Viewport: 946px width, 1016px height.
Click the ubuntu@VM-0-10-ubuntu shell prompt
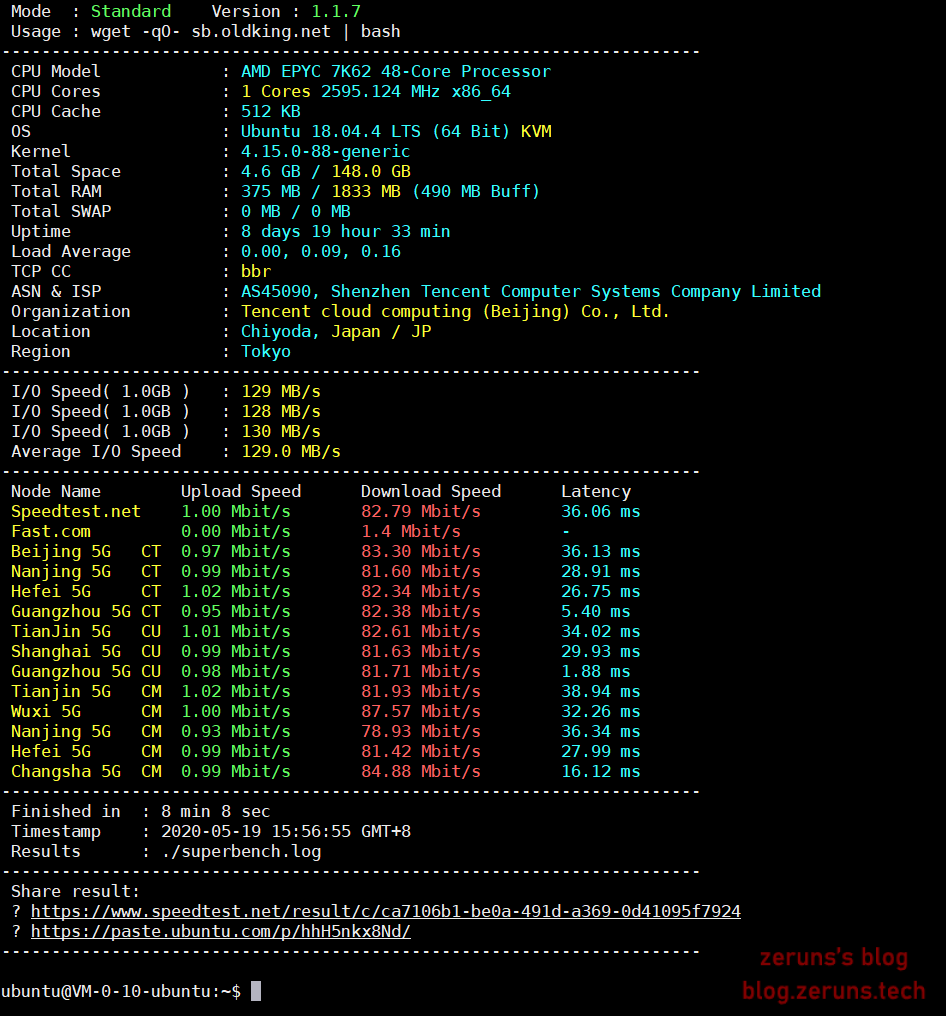120,991
